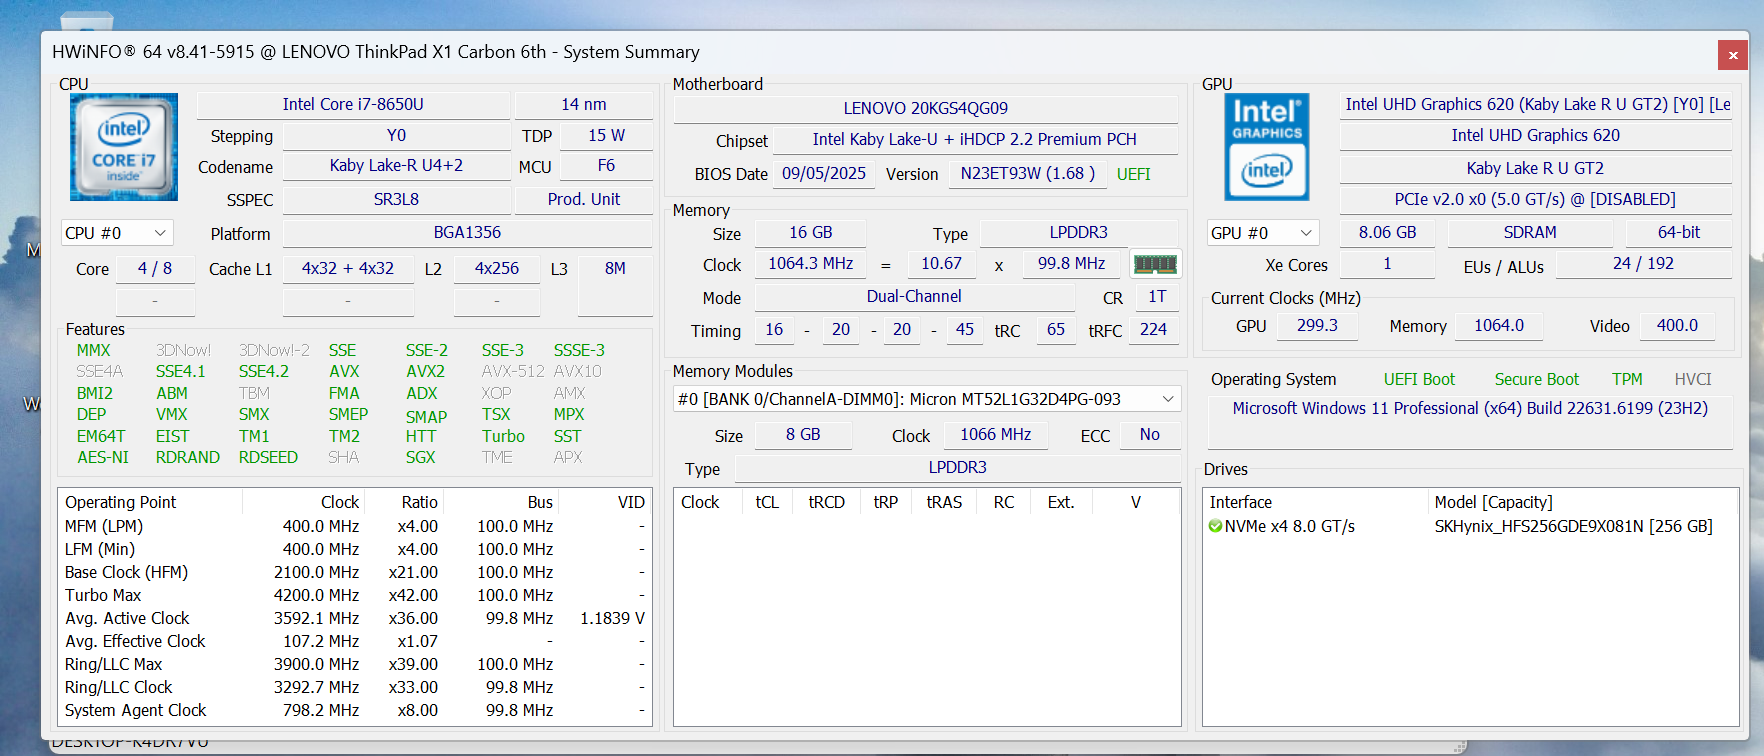The height and width of the screenshot is (756, 1764).
Task: Click the memory clock 1064.3 MHz value
Action: point(811,263)
